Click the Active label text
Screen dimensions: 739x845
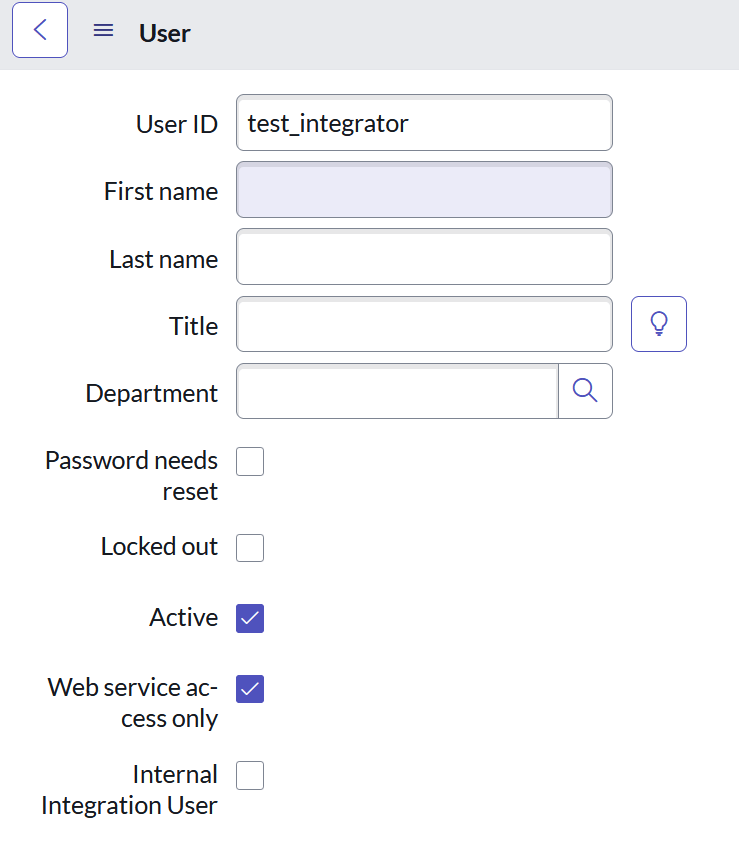183,618
